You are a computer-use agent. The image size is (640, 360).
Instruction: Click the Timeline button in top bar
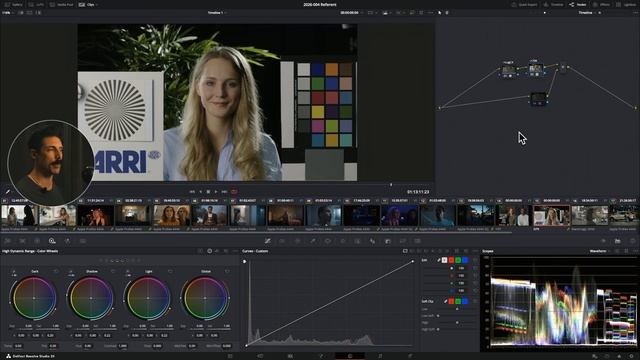pyautogui.click(x=553, y=4)
